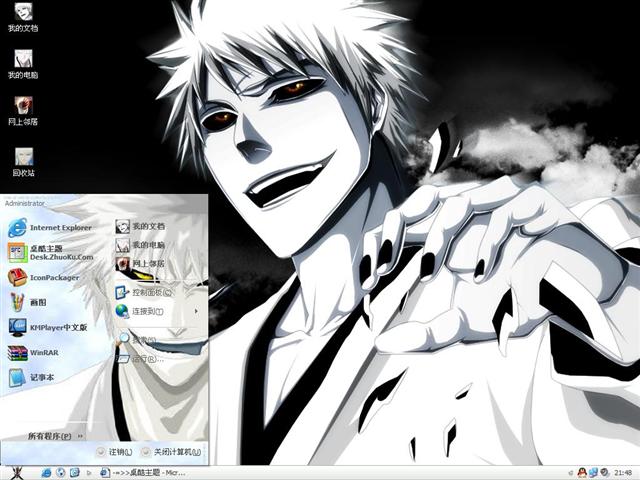The width and height of the screenshot is (640, 480).
Task: Click the globe quick launch icon
Action: pos(60,473)
